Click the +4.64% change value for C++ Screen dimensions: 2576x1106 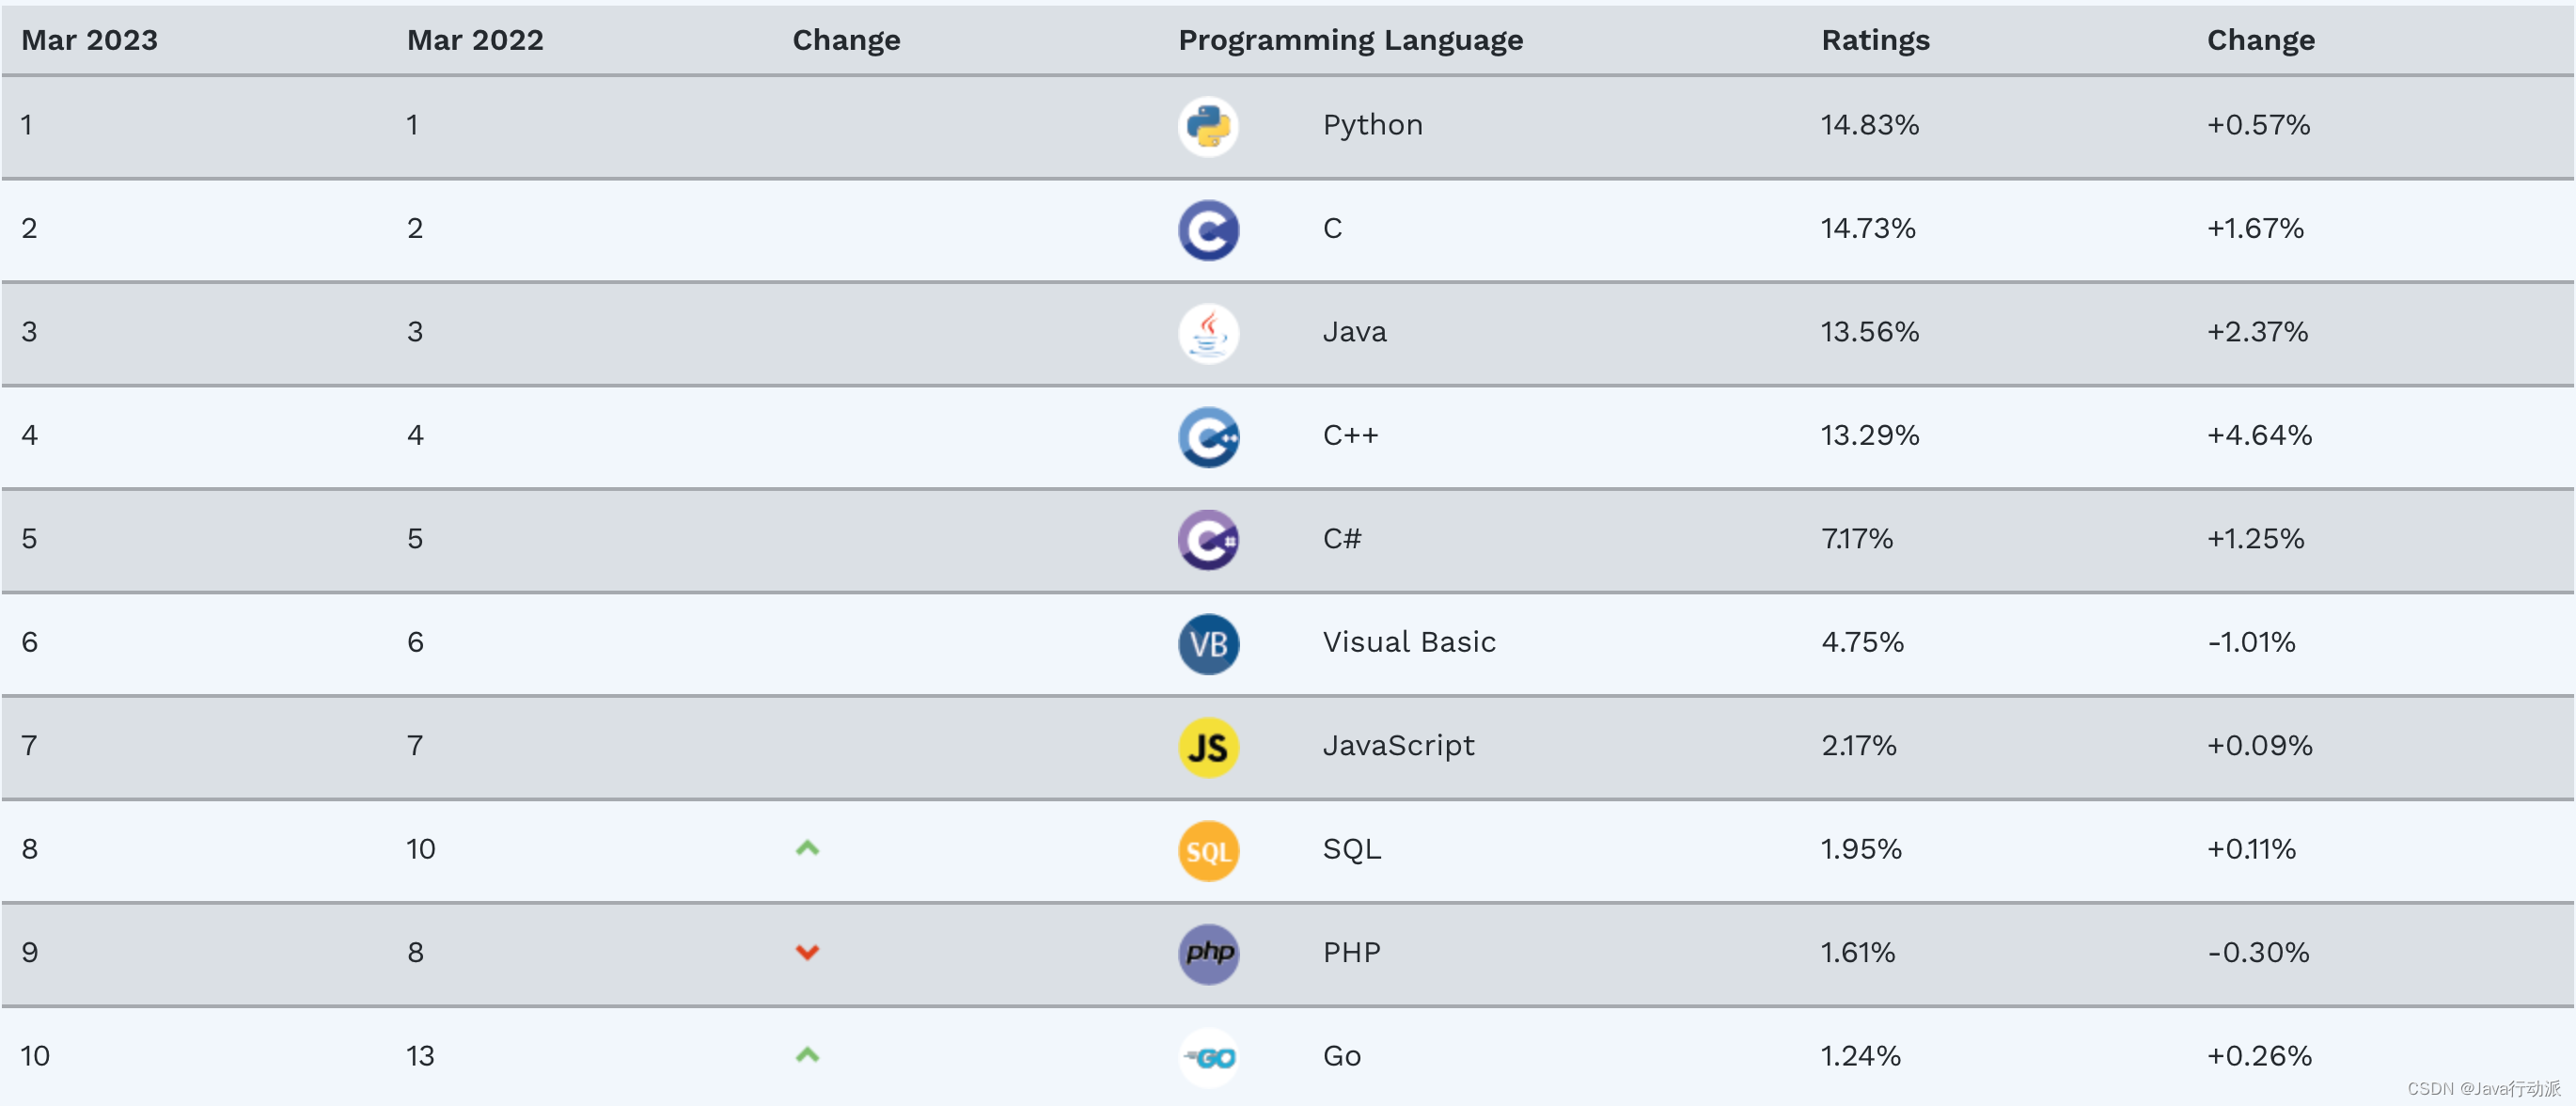[2259, 435]
